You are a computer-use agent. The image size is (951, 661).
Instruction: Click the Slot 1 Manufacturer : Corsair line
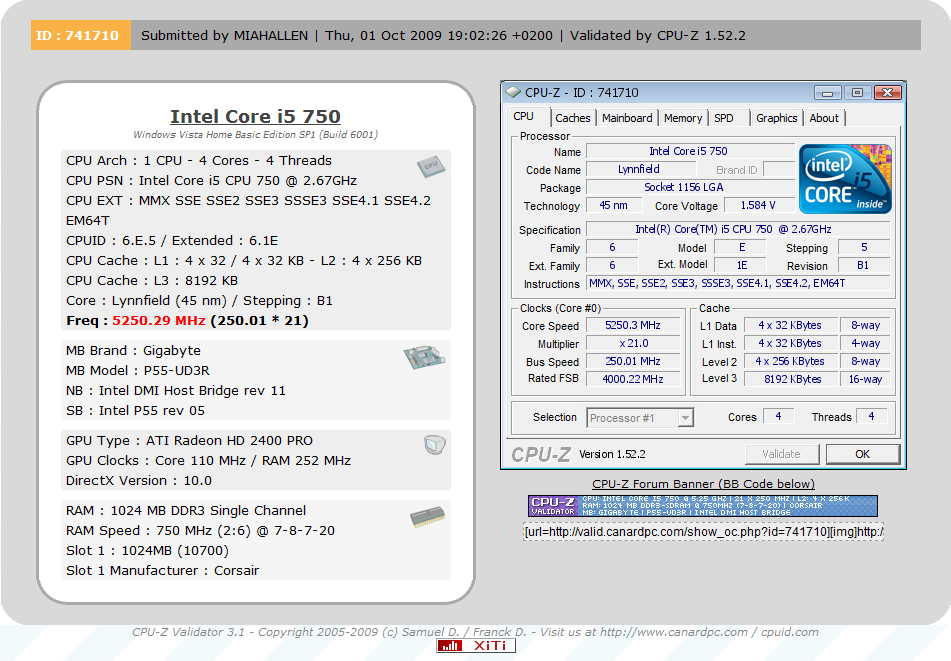click(163, 571)
